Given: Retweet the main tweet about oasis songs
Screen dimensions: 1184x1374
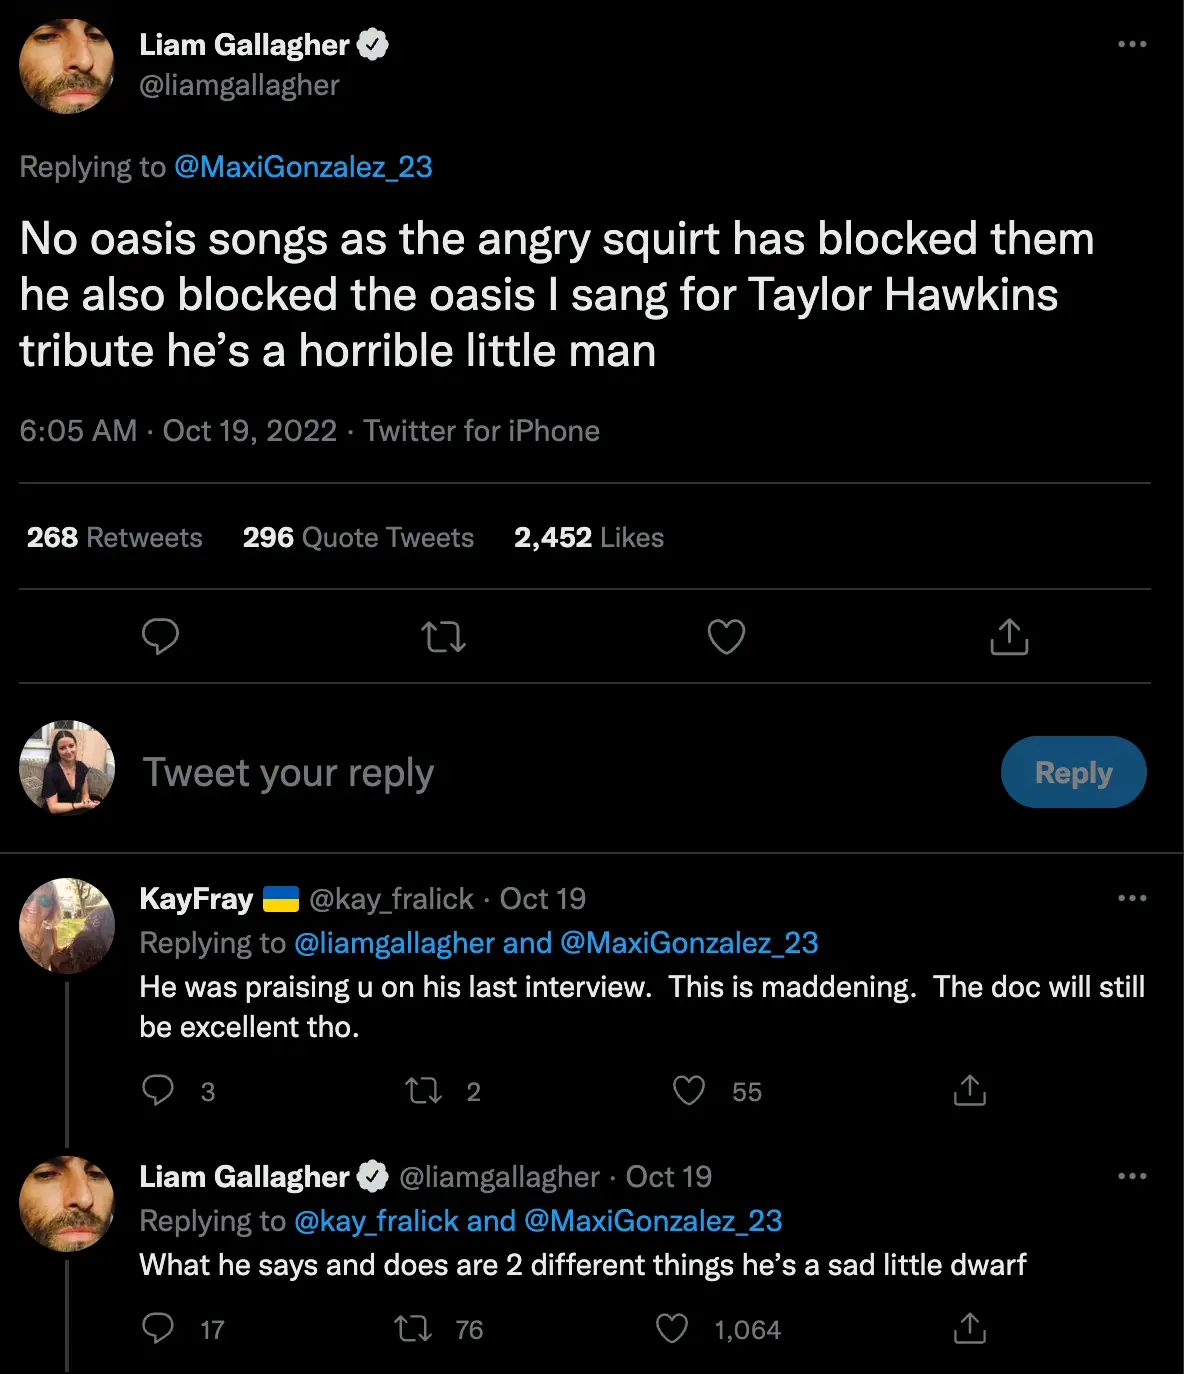Looking at the screenshot, I should coord(443,637).
